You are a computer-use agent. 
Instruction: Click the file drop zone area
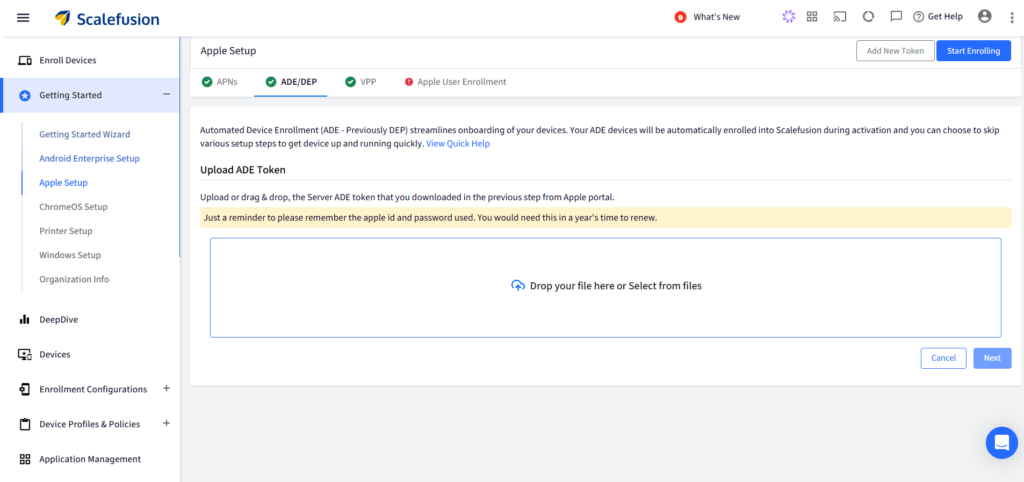[605, 287]
